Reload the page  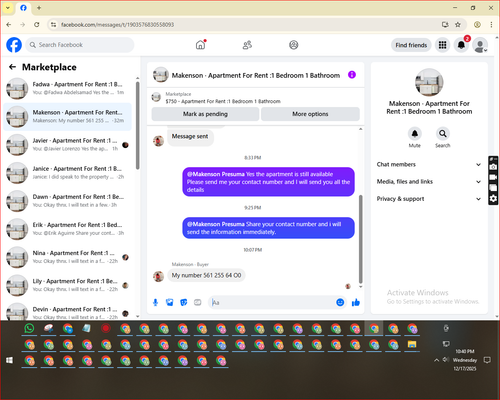tap(37, 24)
